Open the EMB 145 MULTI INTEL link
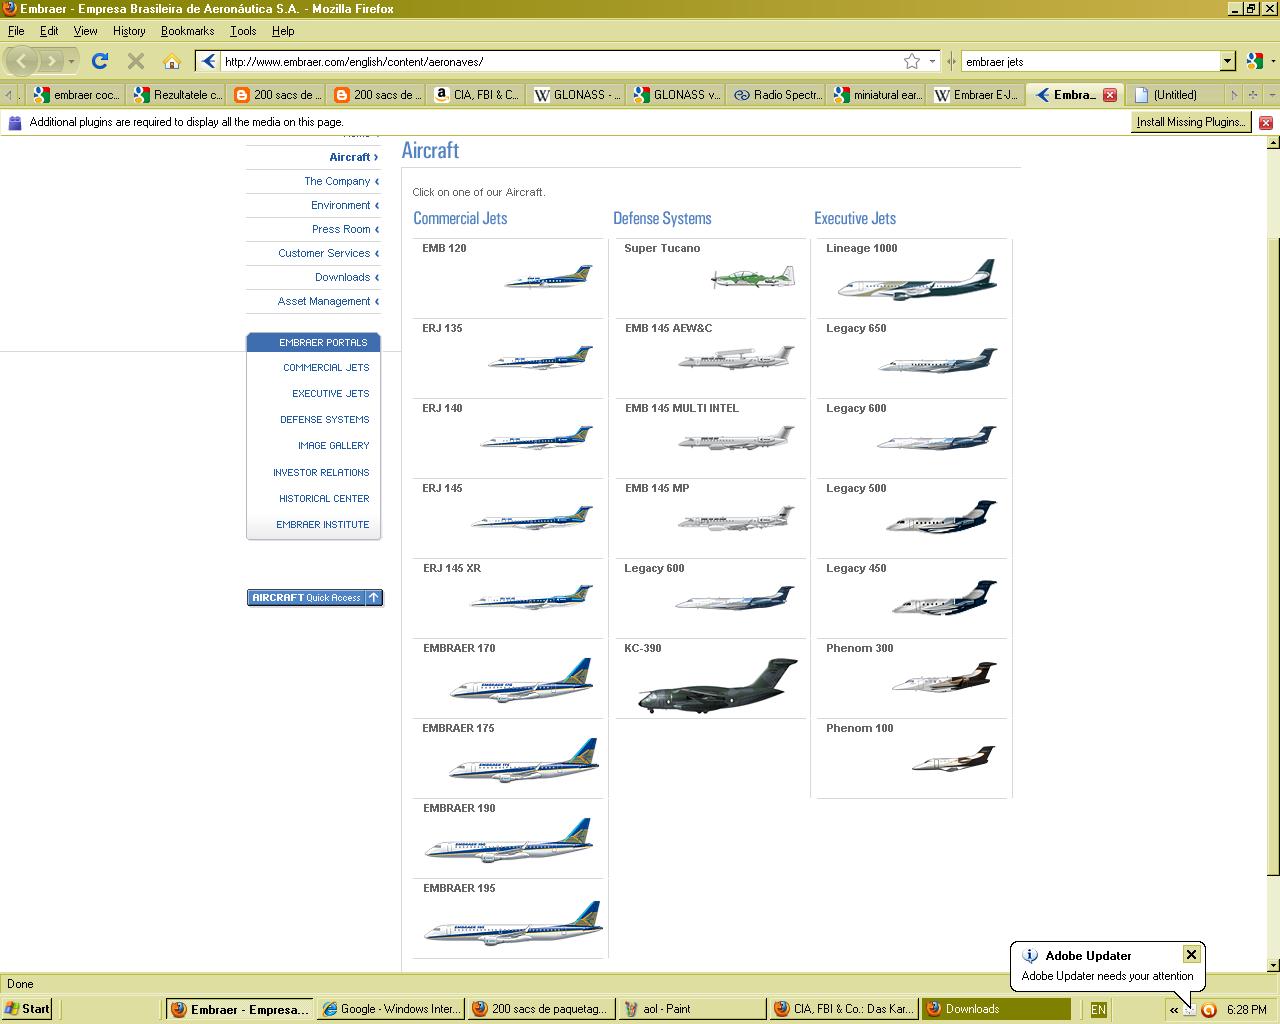 point(682,408)
